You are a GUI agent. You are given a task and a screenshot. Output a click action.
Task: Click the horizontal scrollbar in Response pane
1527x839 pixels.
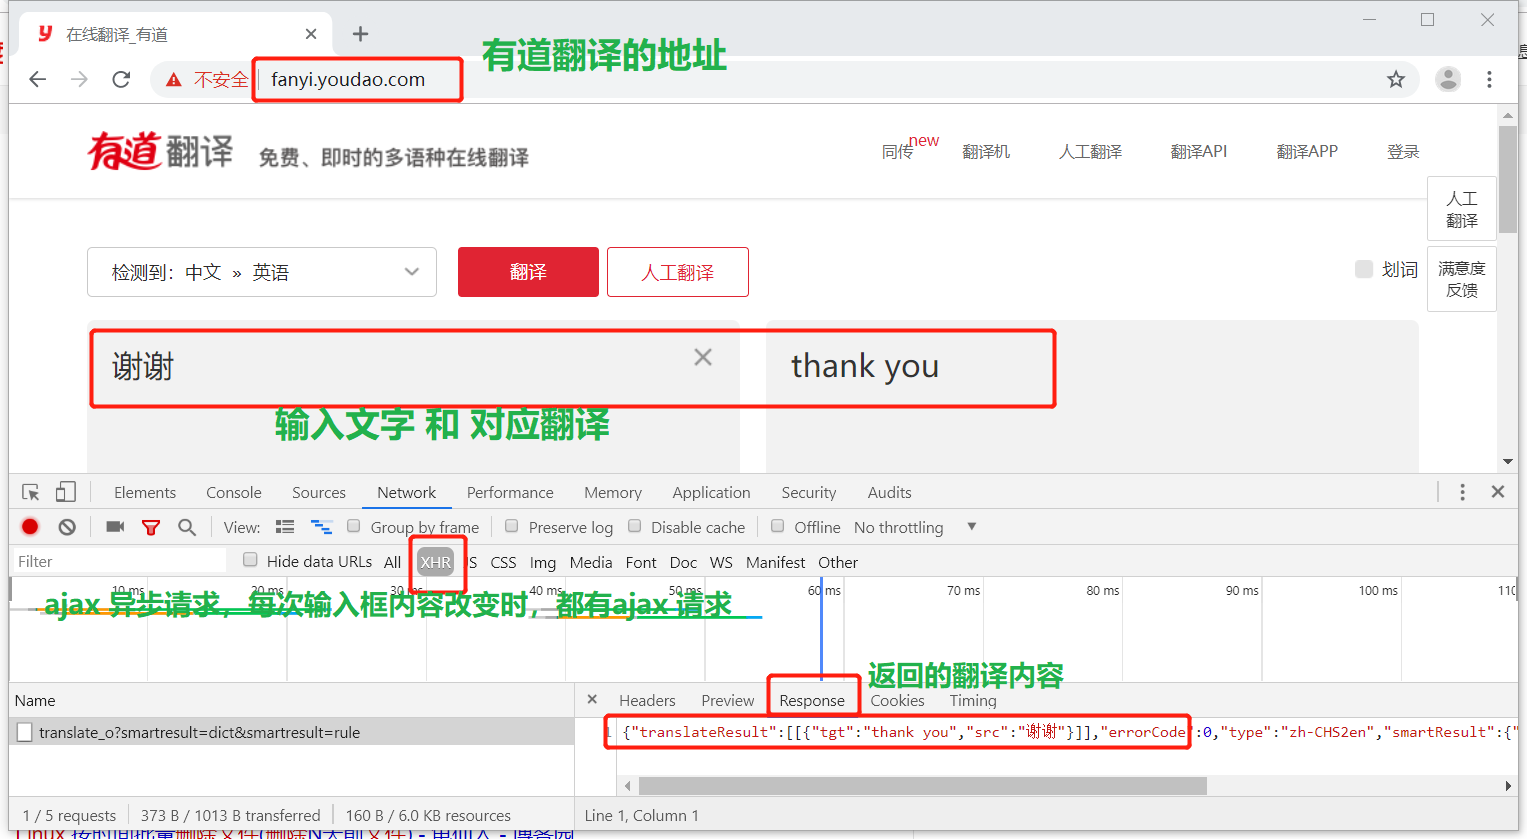pyautogui.click(x=922, y=786)
